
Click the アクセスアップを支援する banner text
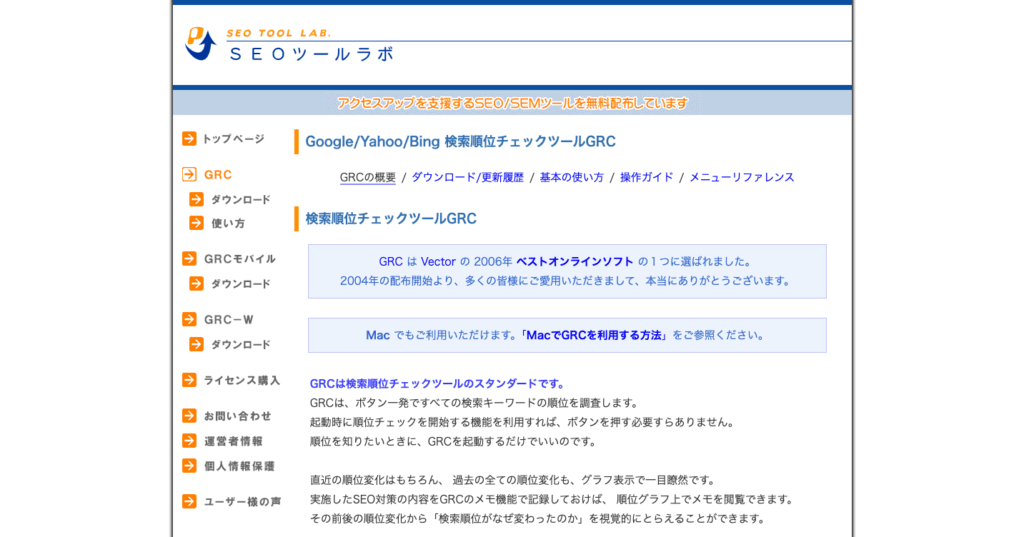513,103
